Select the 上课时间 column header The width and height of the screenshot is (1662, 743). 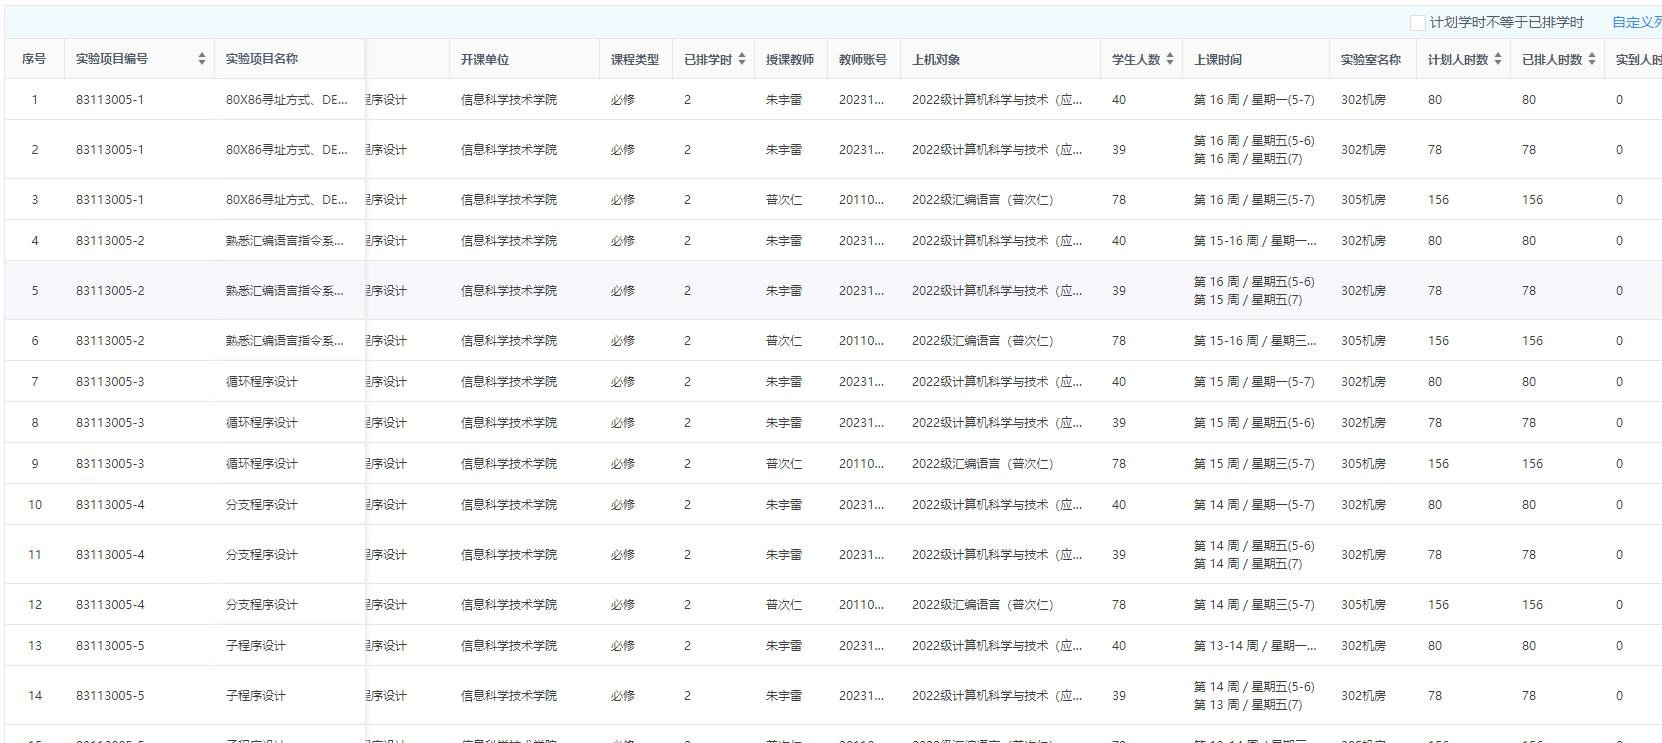1218,60
